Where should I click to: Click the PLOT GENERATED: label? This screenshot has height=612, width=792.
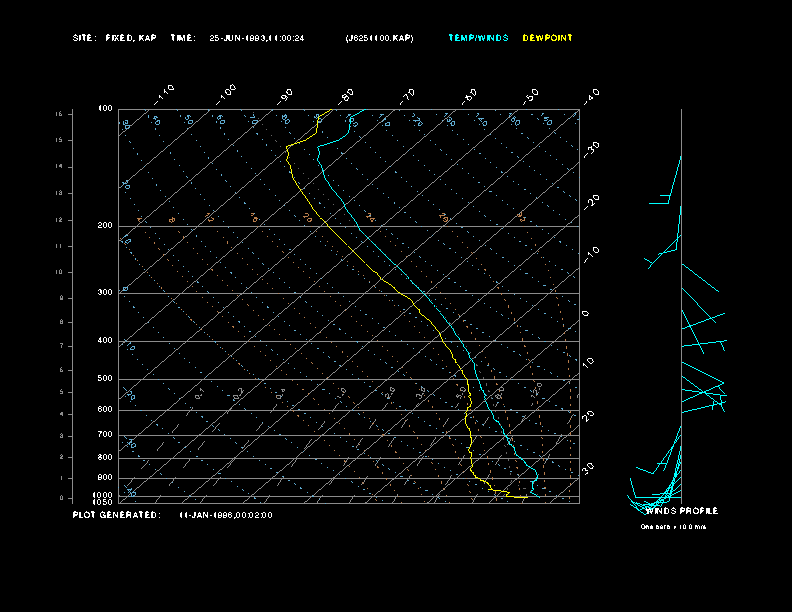pos(117,515)
